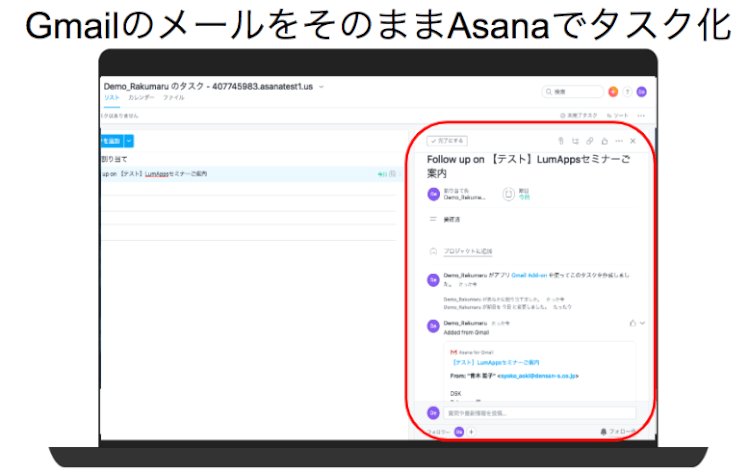Screen dimensions: 750x474
Task: Open the help question-mark icon
Action: click(627, 91)
